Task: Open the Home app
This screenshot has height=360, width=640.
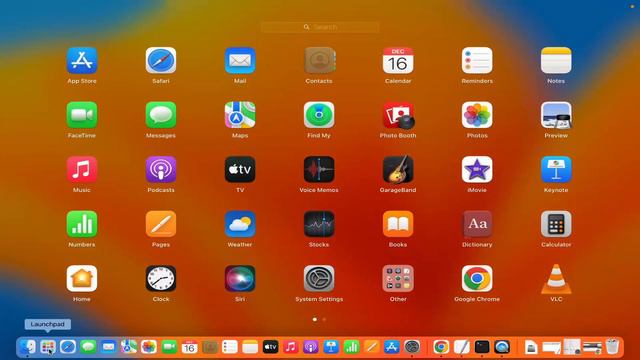Action: tap(82, 279)
